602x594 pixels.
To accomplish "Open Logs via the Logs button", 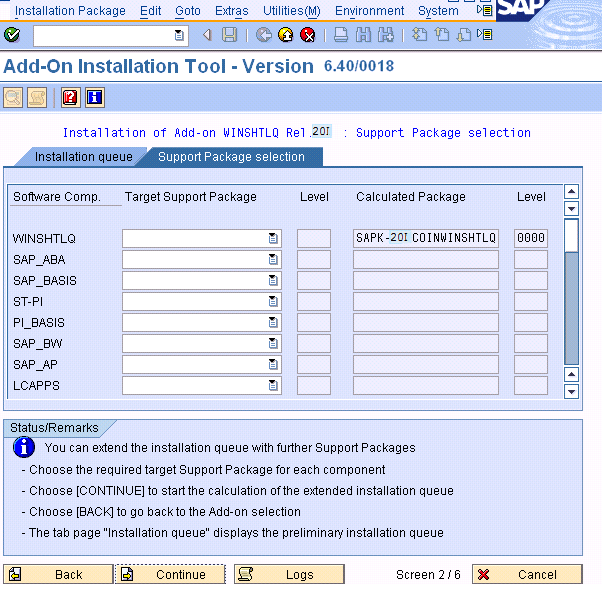I will pos(289,574).
